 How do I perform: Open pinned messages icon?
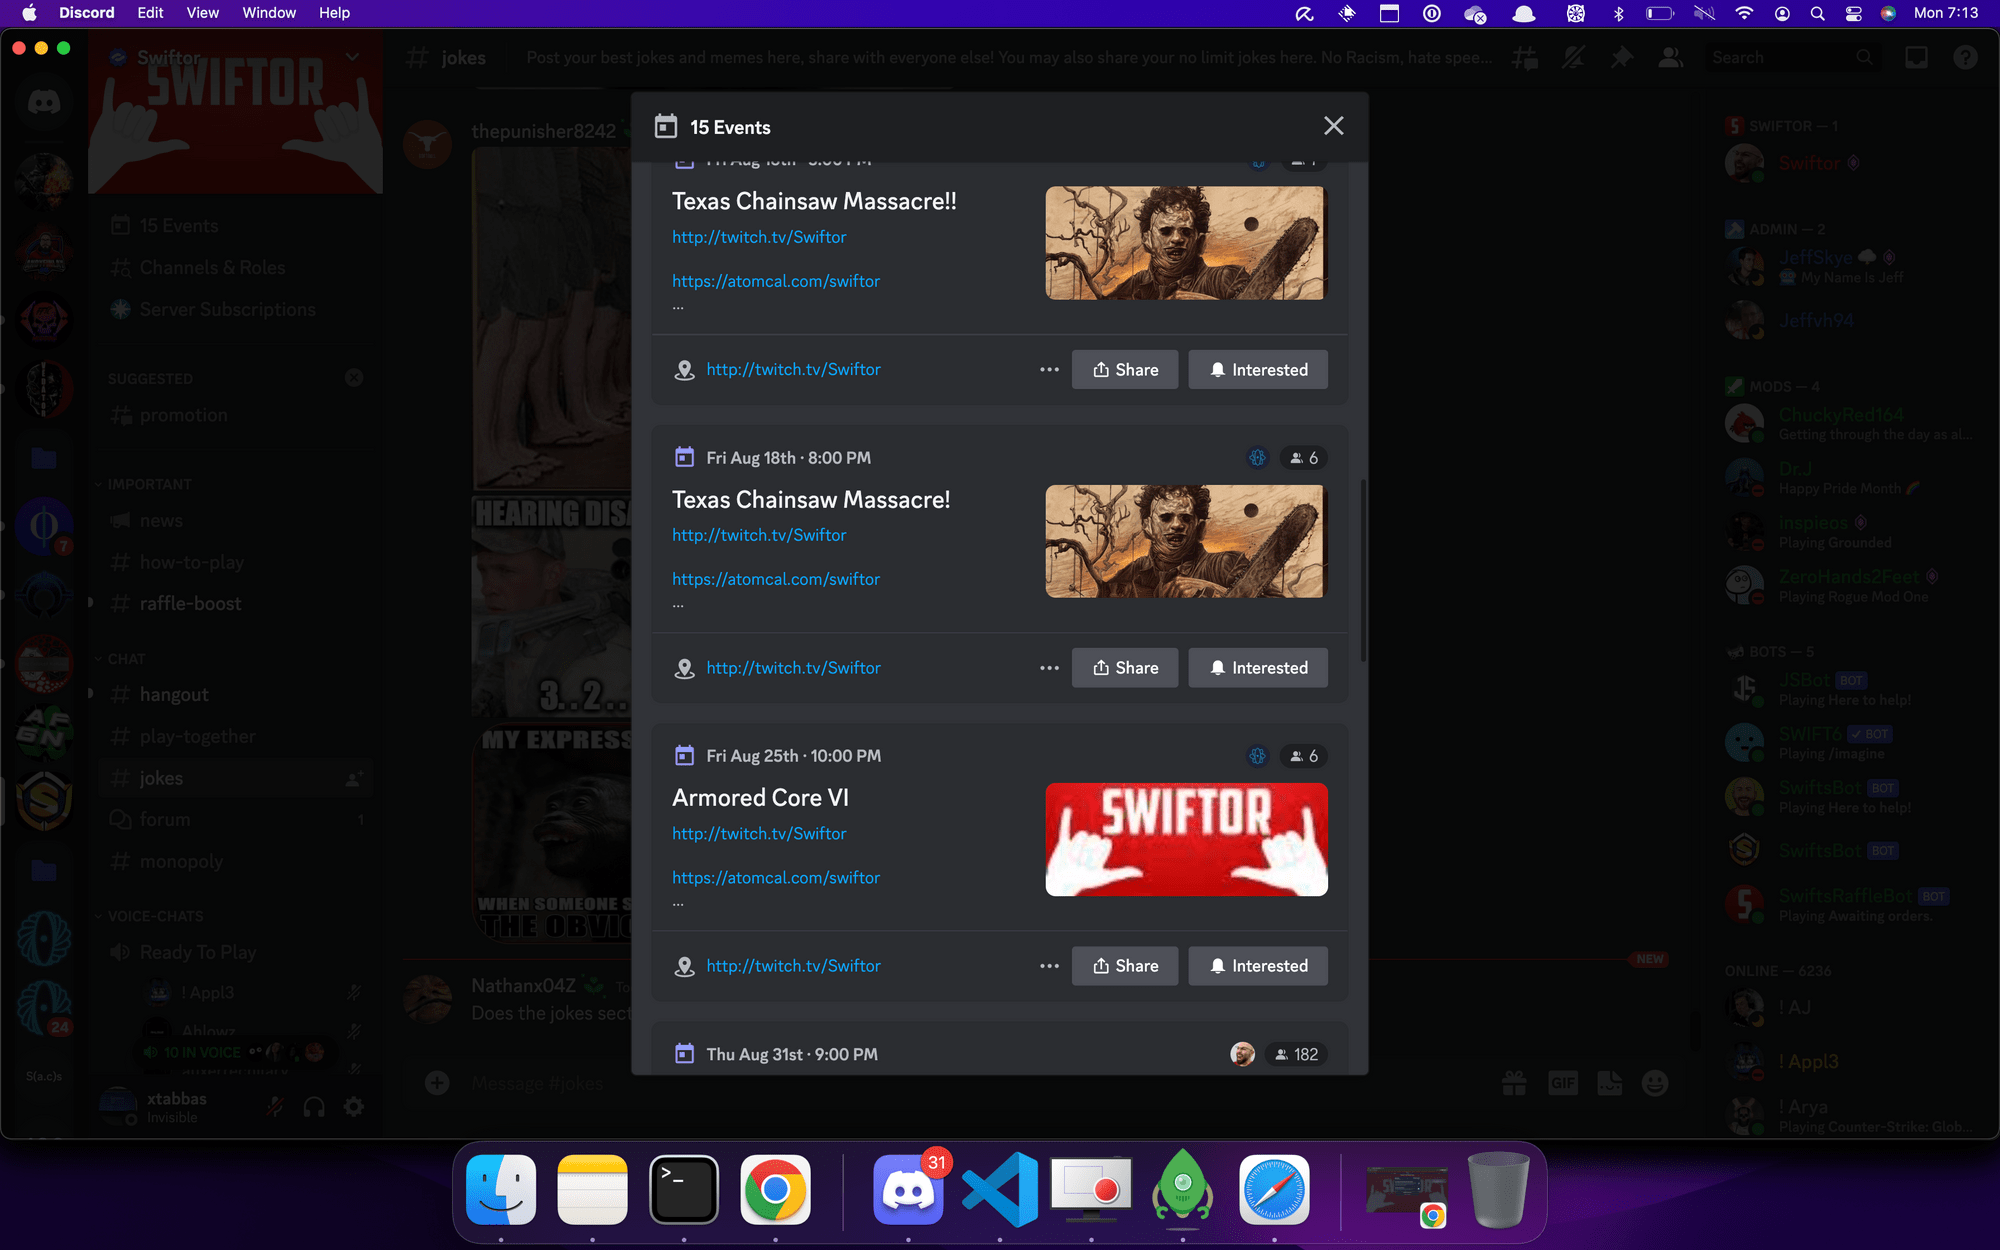1622,58
